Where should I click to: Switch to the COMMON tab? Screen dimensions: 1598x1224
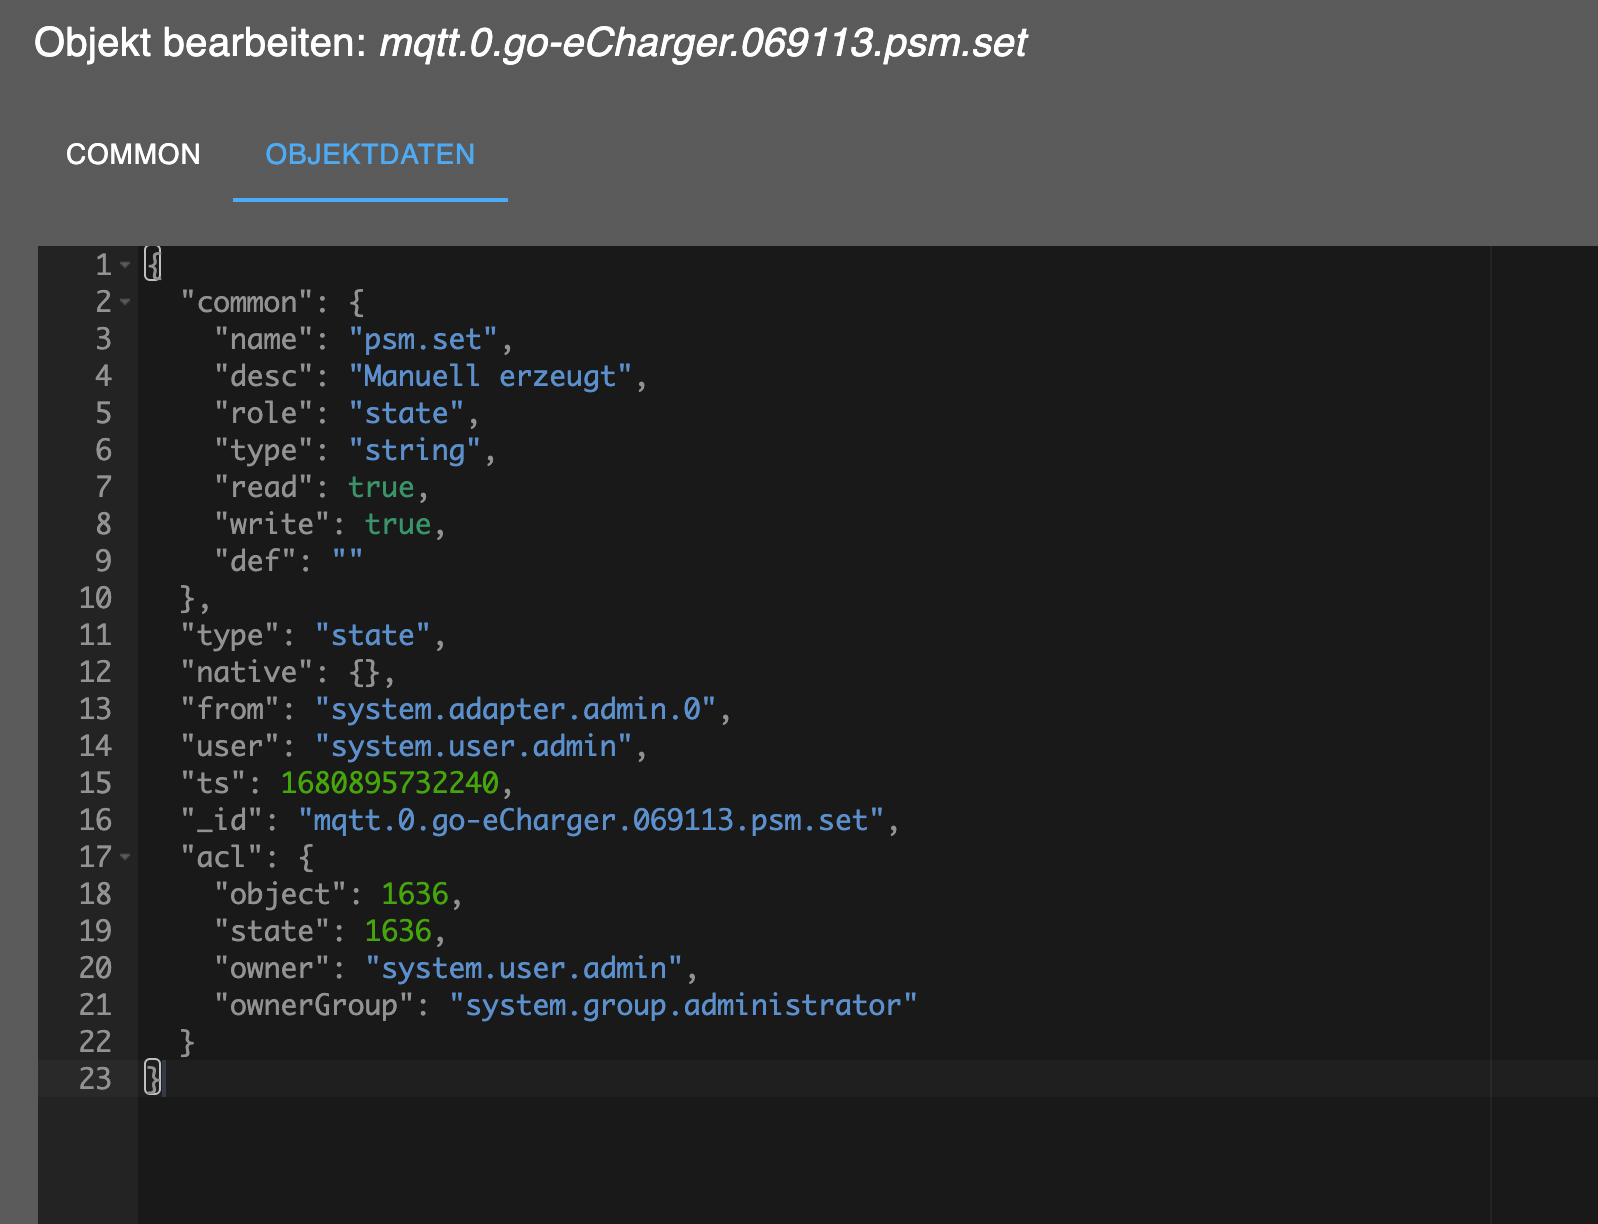[x=133, y=154]
